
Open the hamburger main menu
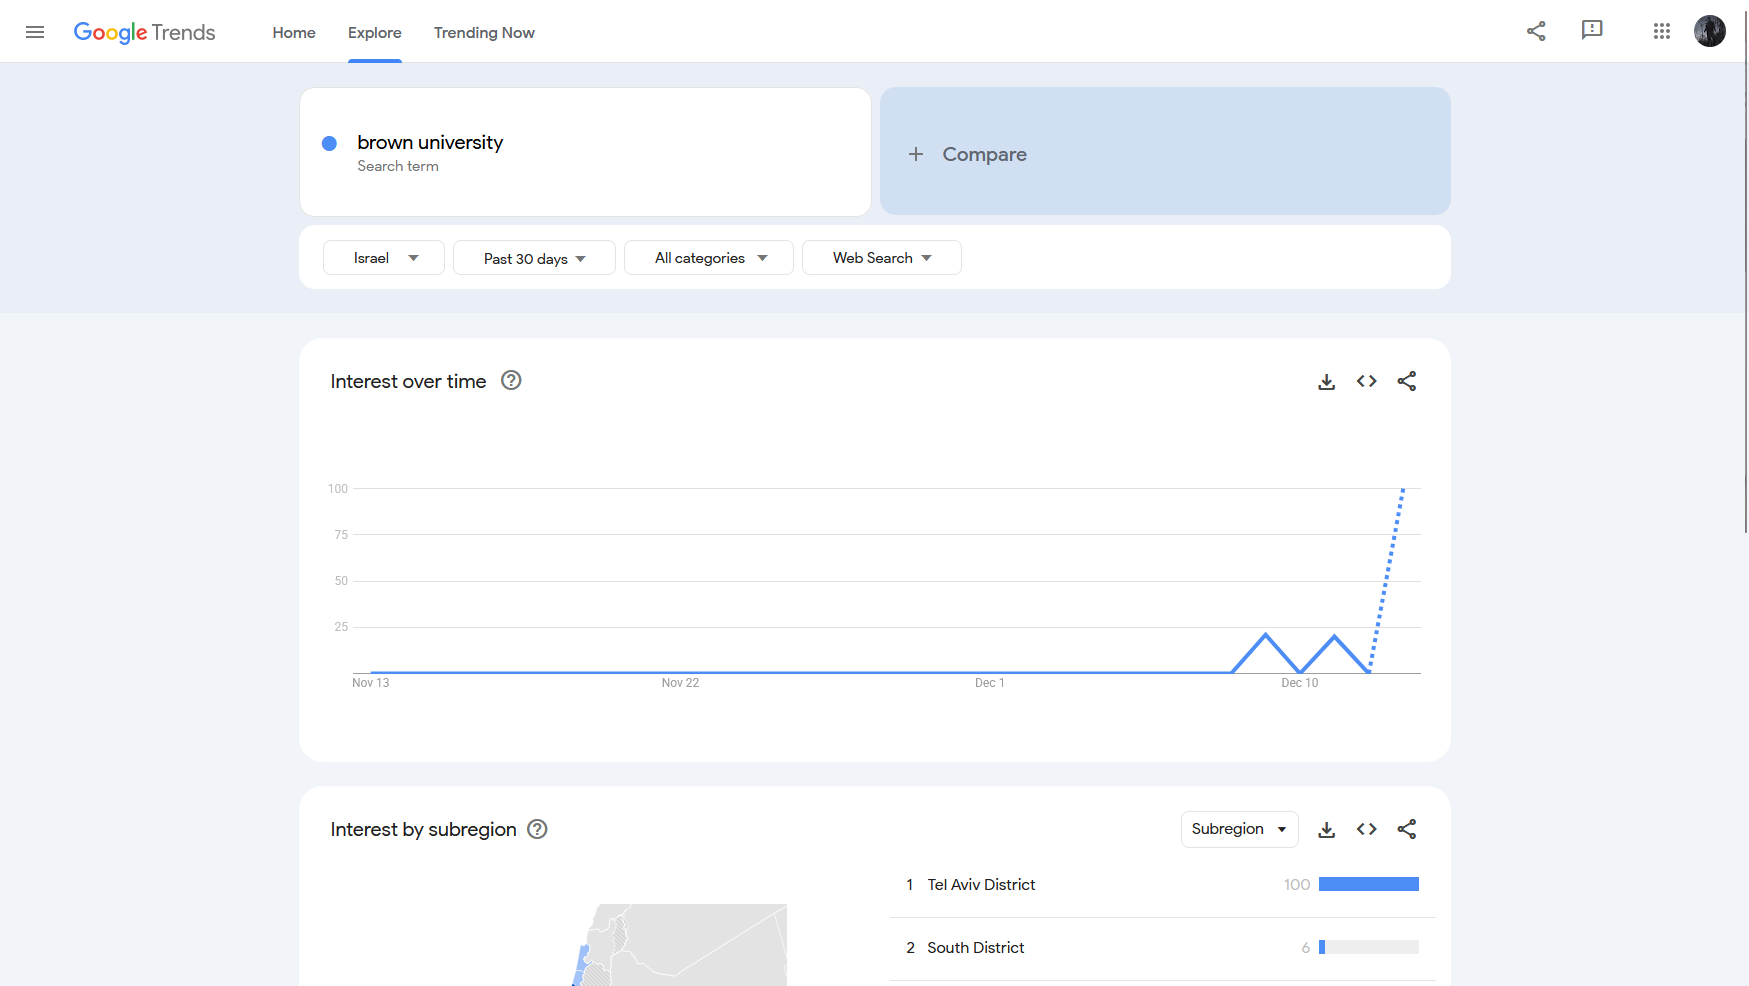[35, 32]
